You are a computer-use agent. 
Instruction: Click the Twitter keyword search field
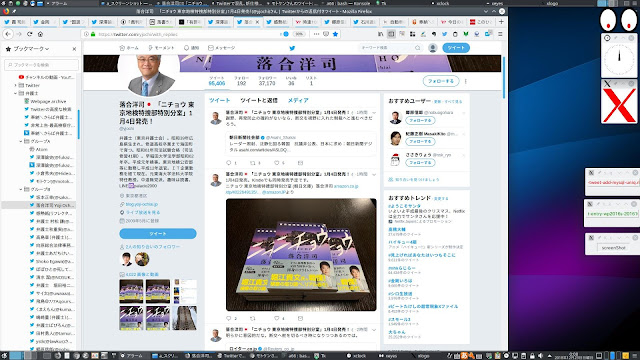tap(391, 48)
